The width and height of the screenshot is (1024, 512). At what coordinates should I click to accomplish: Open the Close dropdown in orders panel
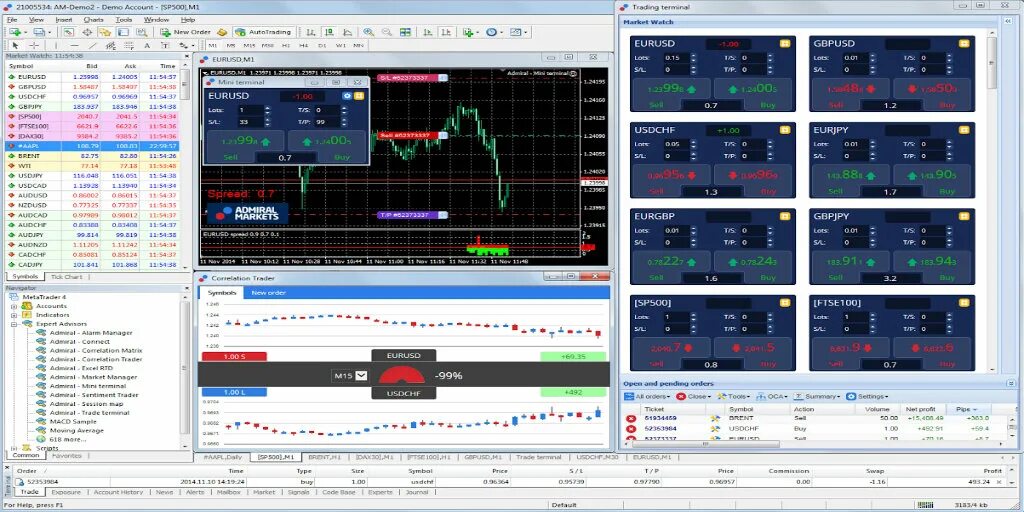point(694,396)
